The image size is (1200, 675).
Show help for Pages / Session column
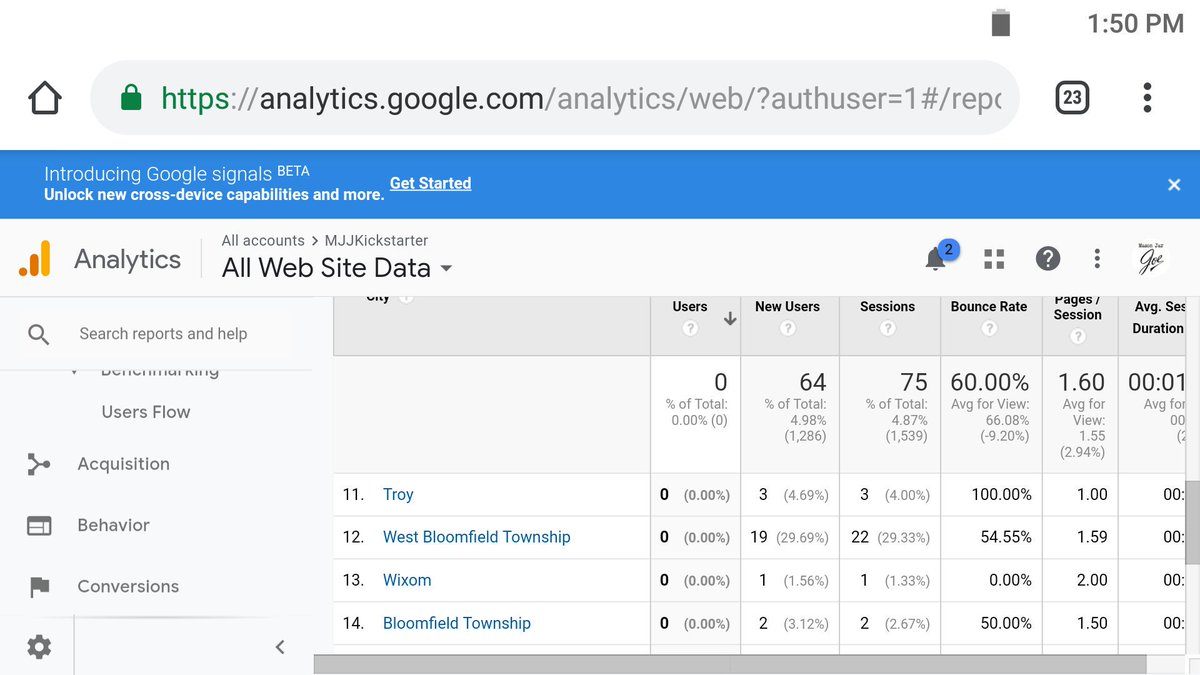pyautogui.click(x=1078, y=336)
